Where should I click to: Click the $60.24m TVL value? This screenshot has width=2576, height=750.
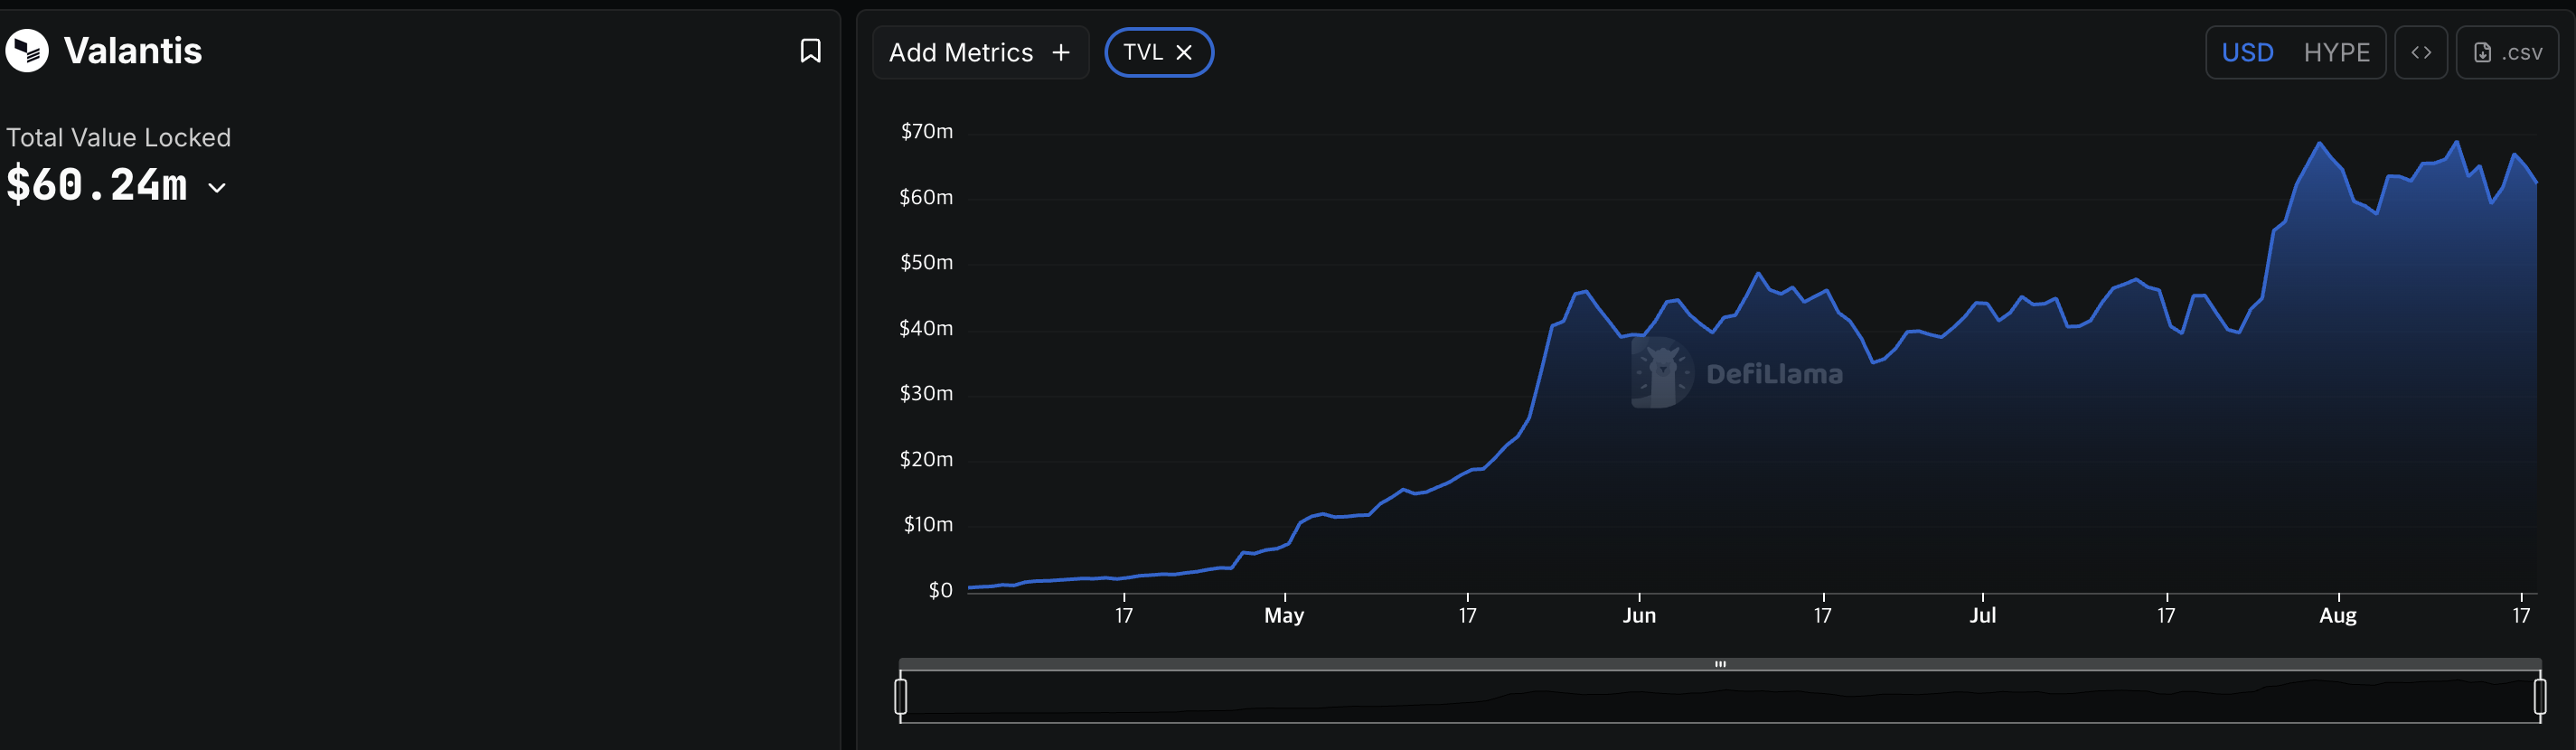point(96,185)
